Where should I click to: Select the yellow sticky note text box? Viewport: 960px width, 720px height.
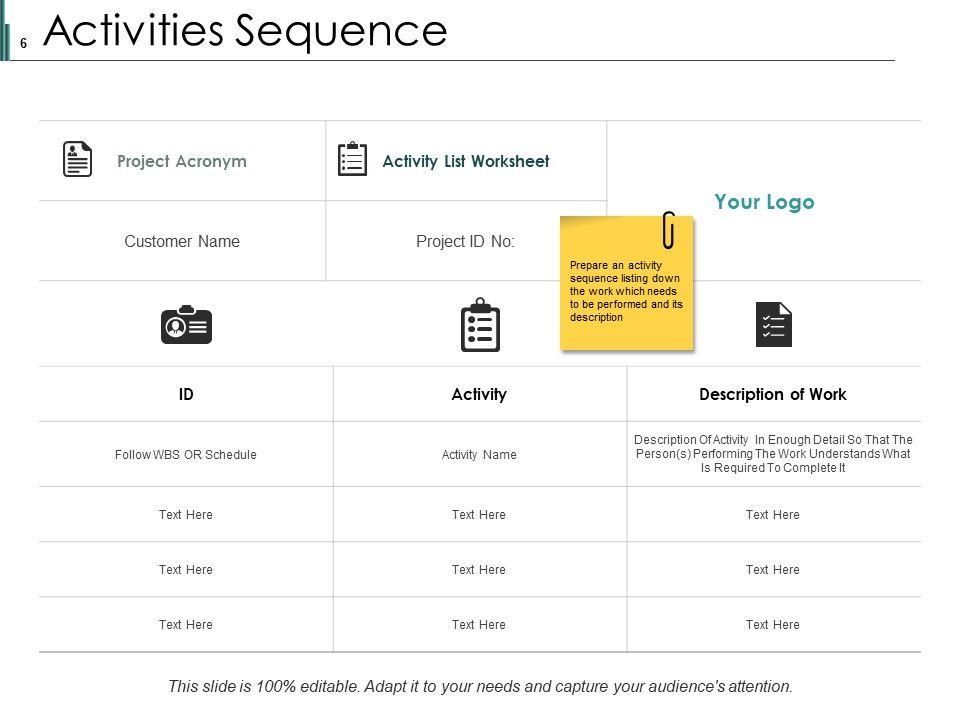coord(626,292)
